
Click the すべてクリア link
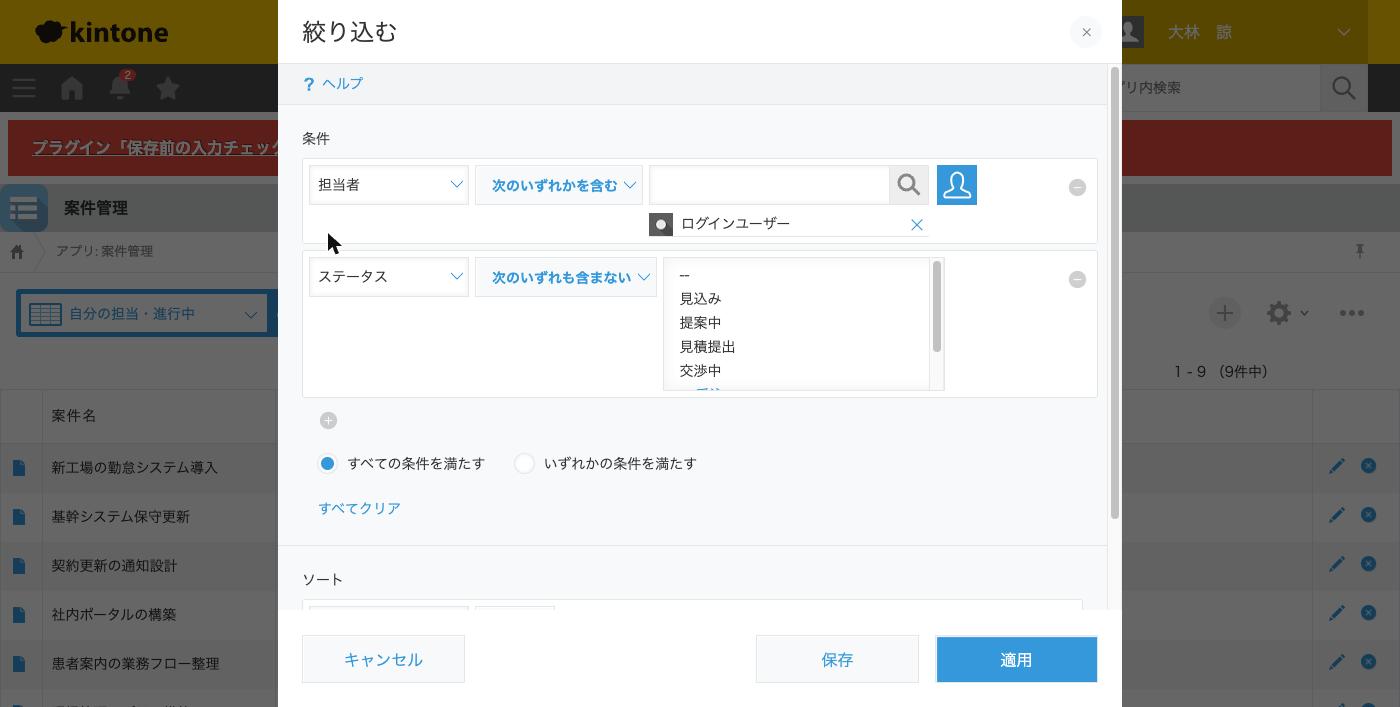coord(359,509)
